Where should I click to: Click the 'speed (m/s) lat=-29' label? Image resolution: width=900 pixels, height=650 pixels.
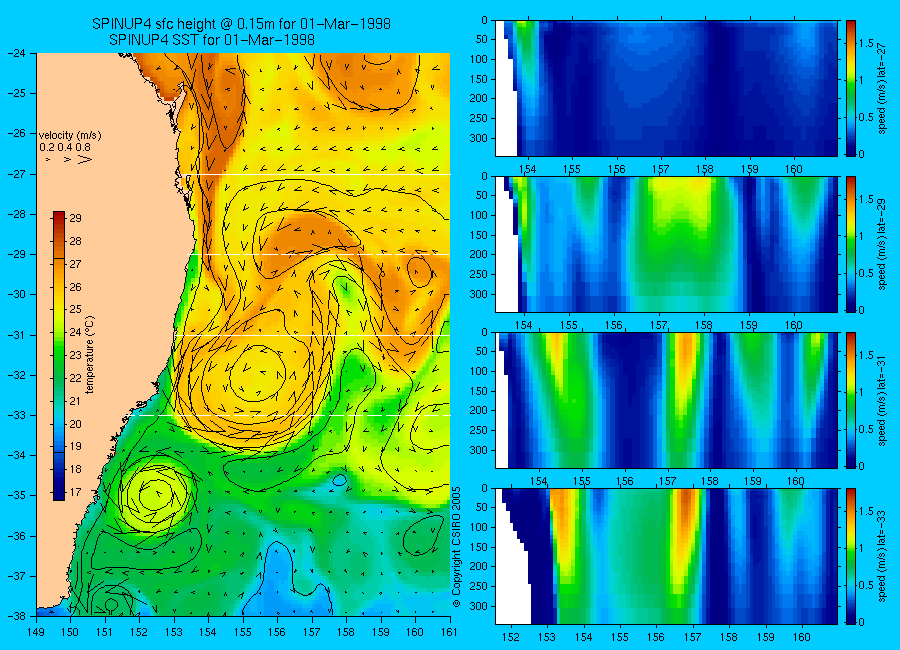pos(882,244)
